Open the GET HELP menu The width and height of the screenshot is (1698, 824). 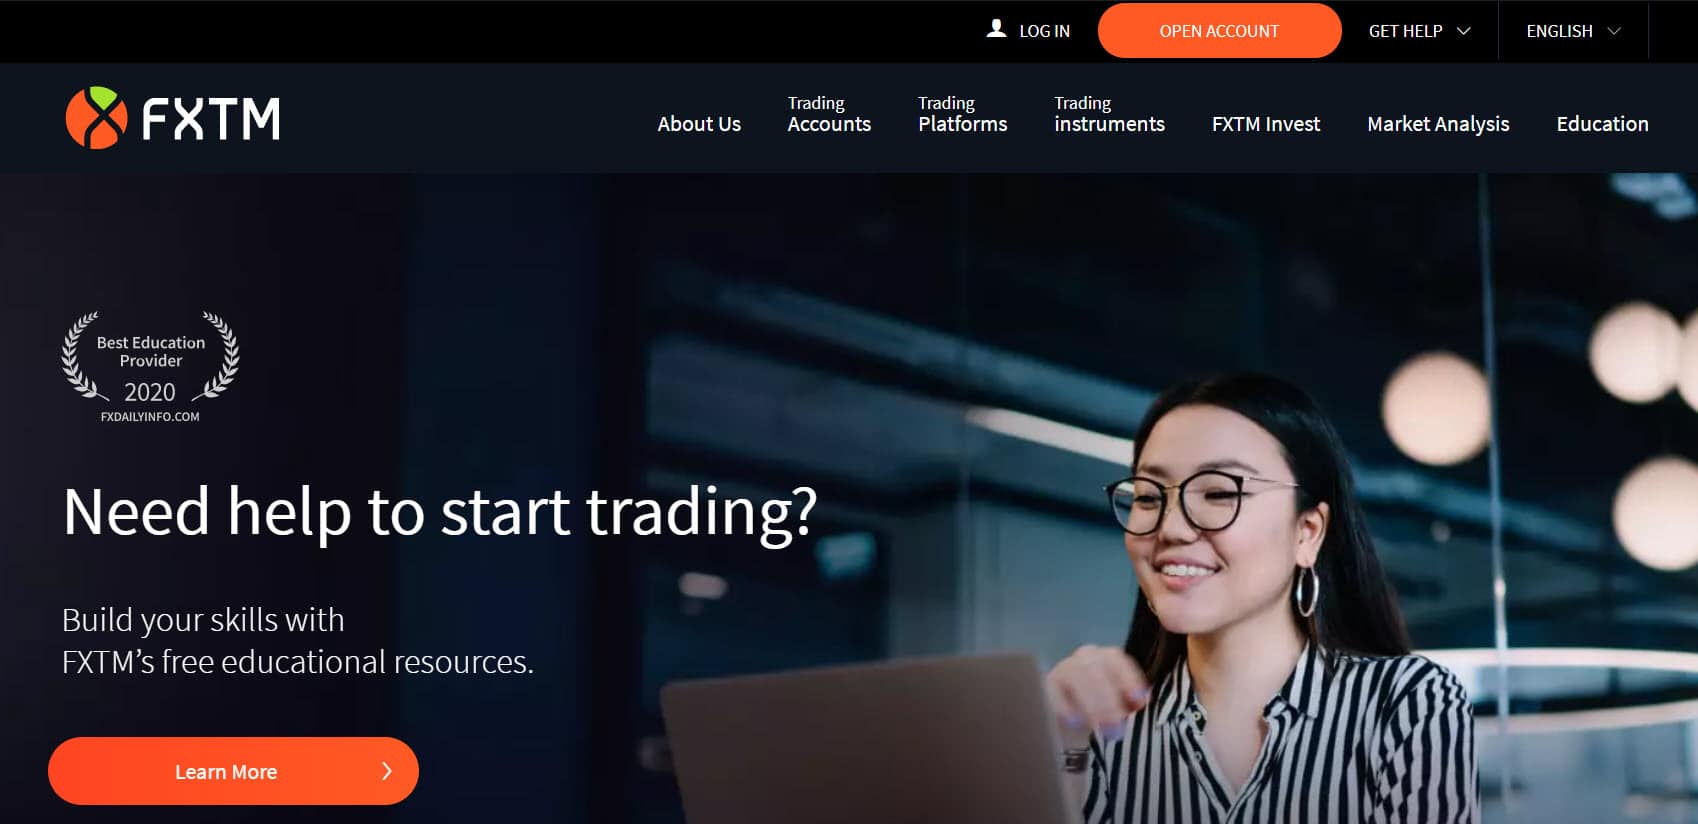coord(1419,31)
